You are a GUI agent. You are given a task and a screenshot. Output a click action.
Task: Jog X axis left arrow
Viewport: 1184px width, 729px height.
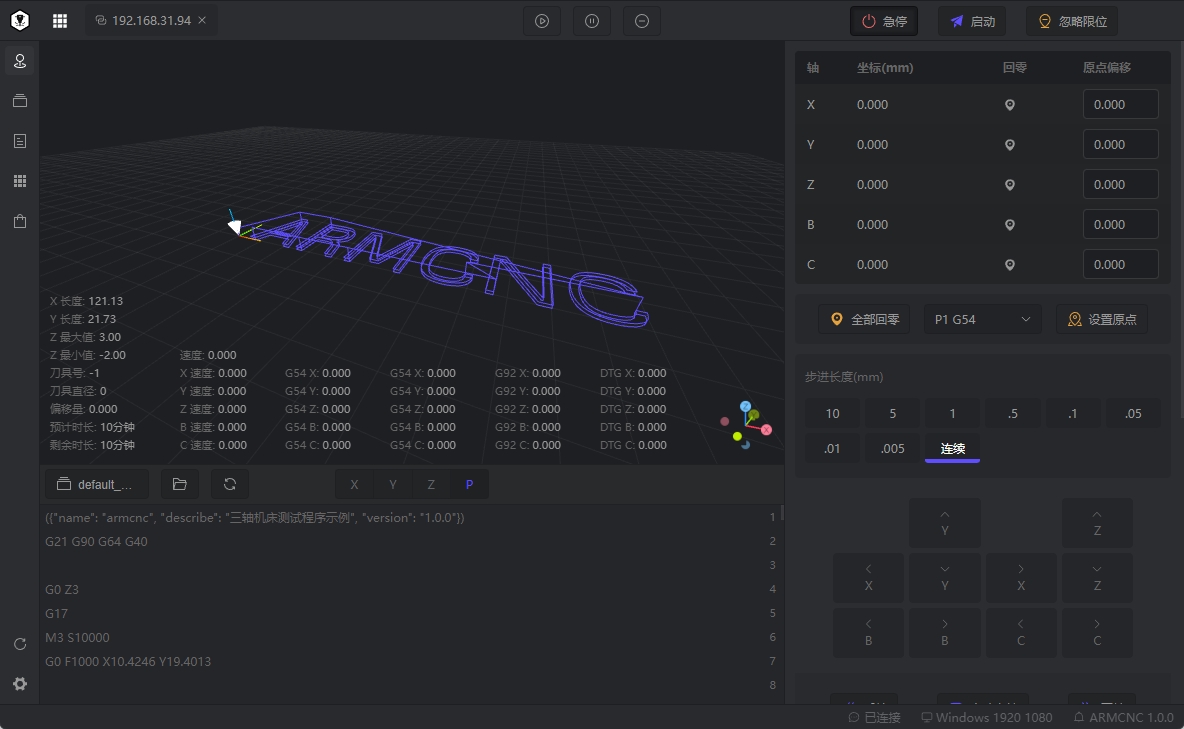point(868,578)
